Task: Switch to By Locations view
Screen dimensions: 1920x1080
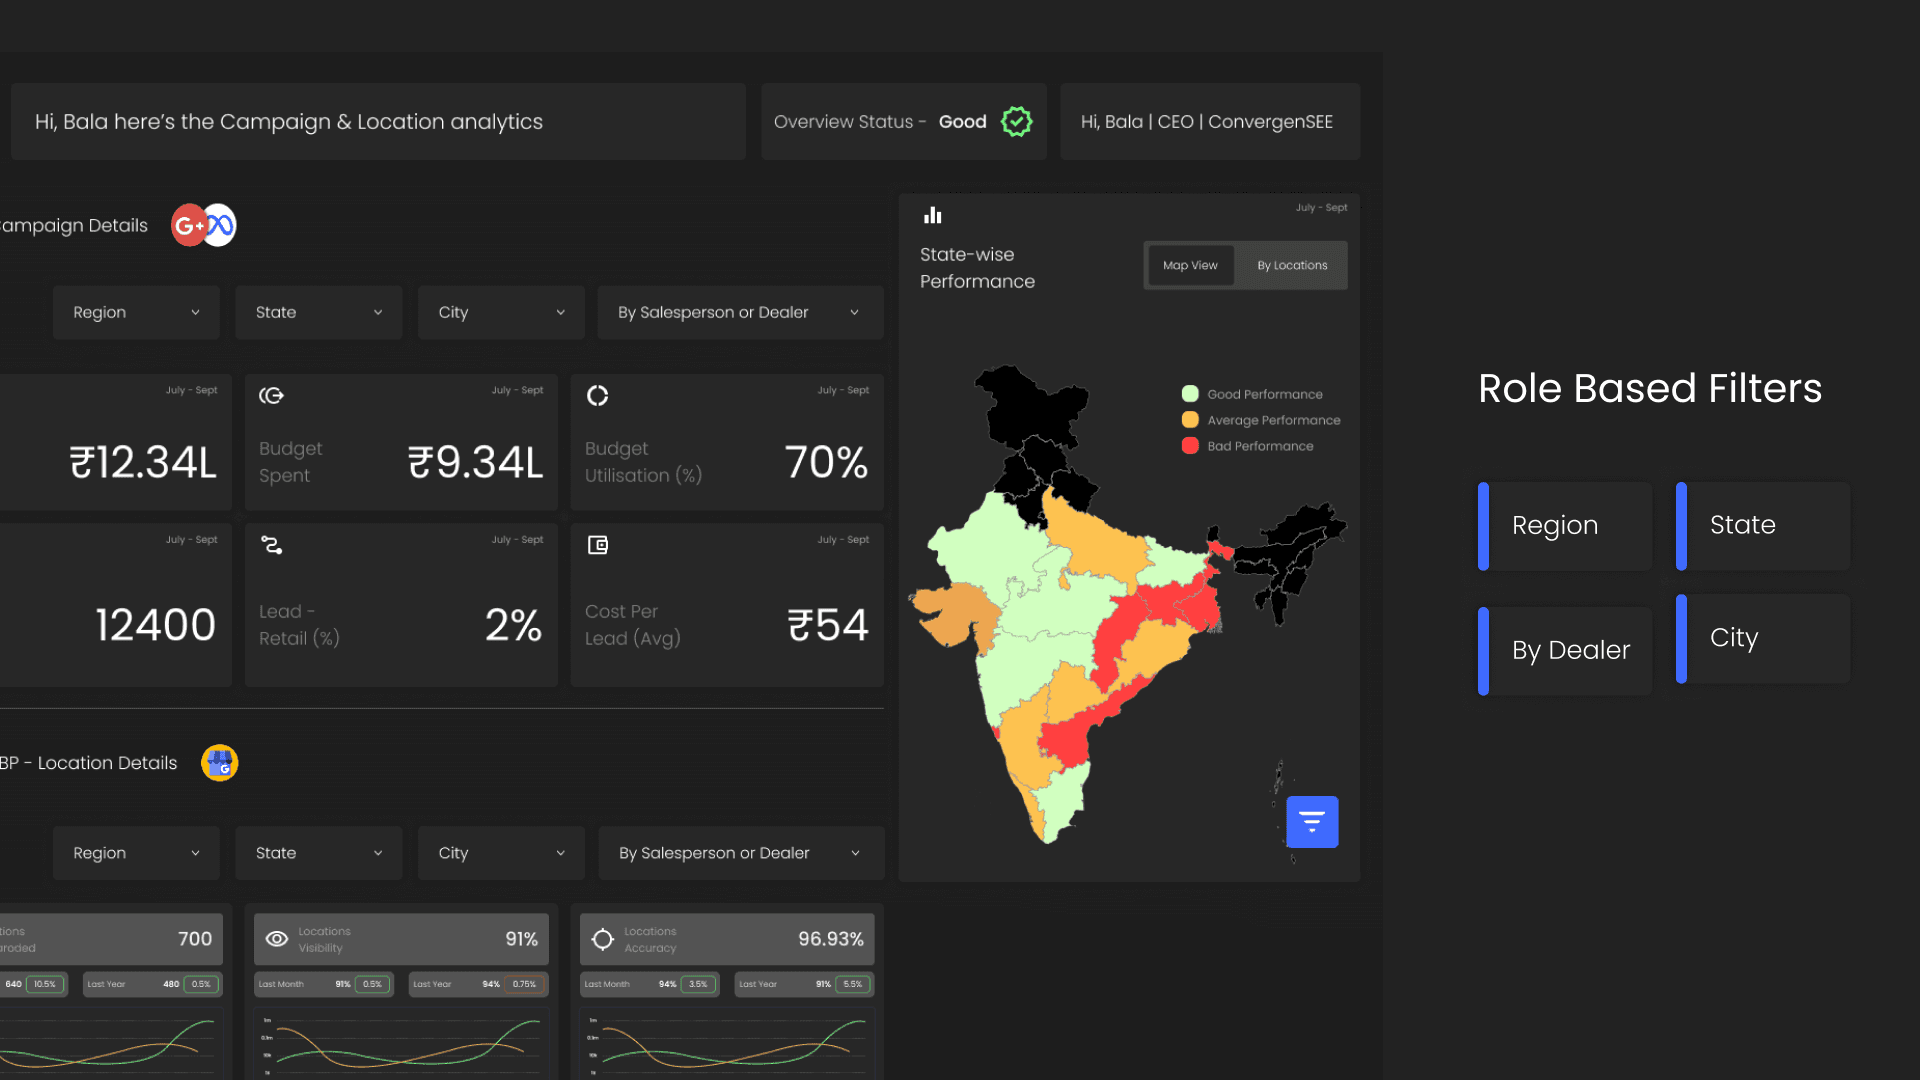Action: coord(1292,266)
